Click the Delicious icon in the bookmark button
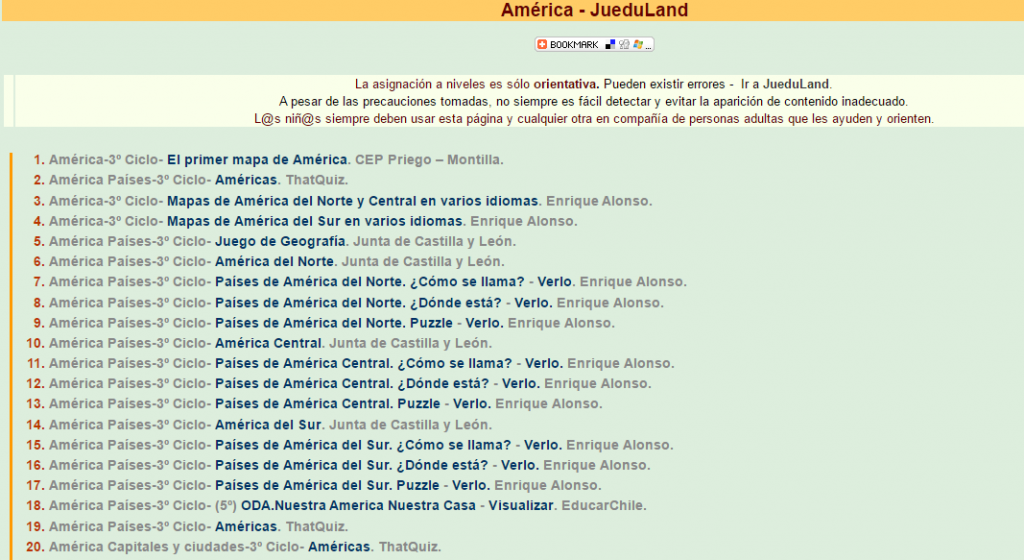The width and height of the screenshot is (1024, 560). (611, 45)
